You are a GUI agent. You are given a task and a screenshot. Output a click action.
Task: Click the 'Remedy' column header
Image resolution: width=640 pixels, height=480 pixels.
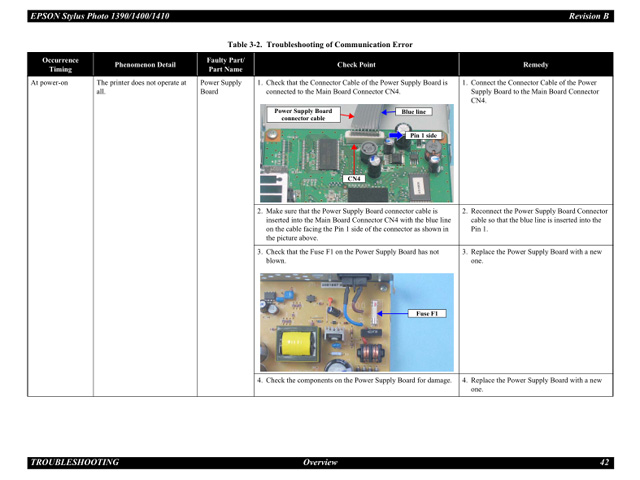pos(535,64)
